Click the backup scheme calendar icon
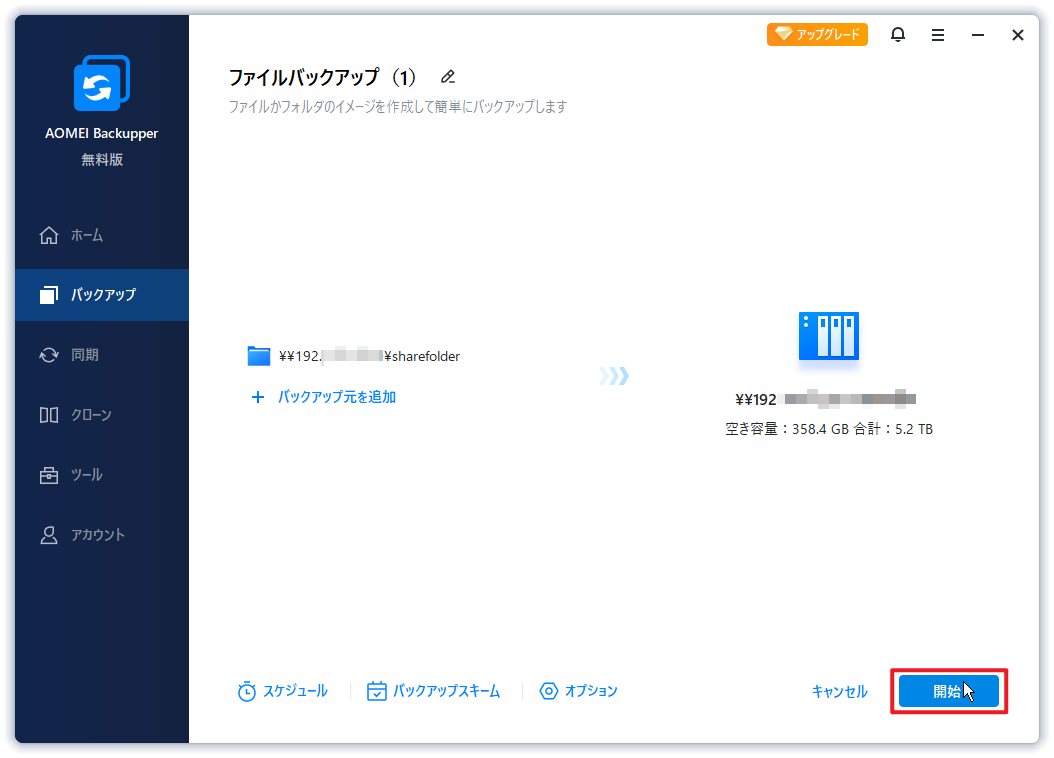The width and height of the screenshot is (1054, 758). (x=376, y=691)
